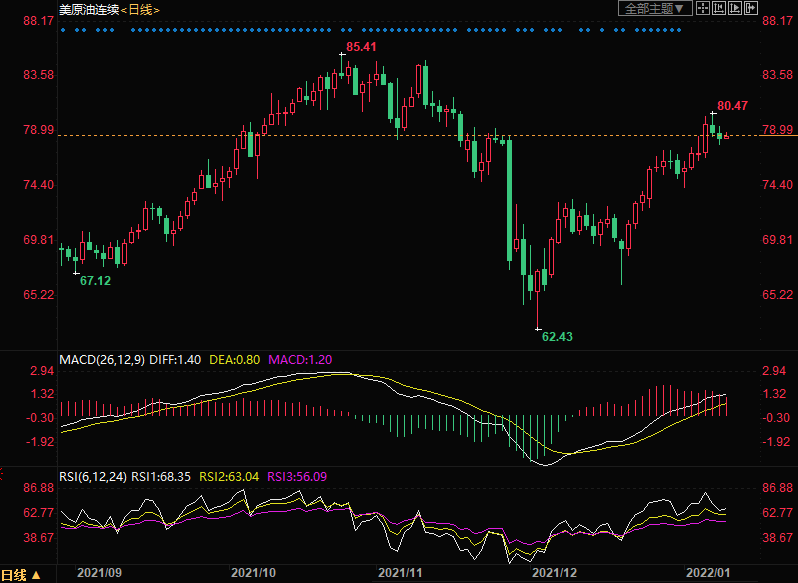The height and width of the screenshot is (583, 798).
Task: Click the rightmost export arrow toolbar icon
Action: [752, 8]
